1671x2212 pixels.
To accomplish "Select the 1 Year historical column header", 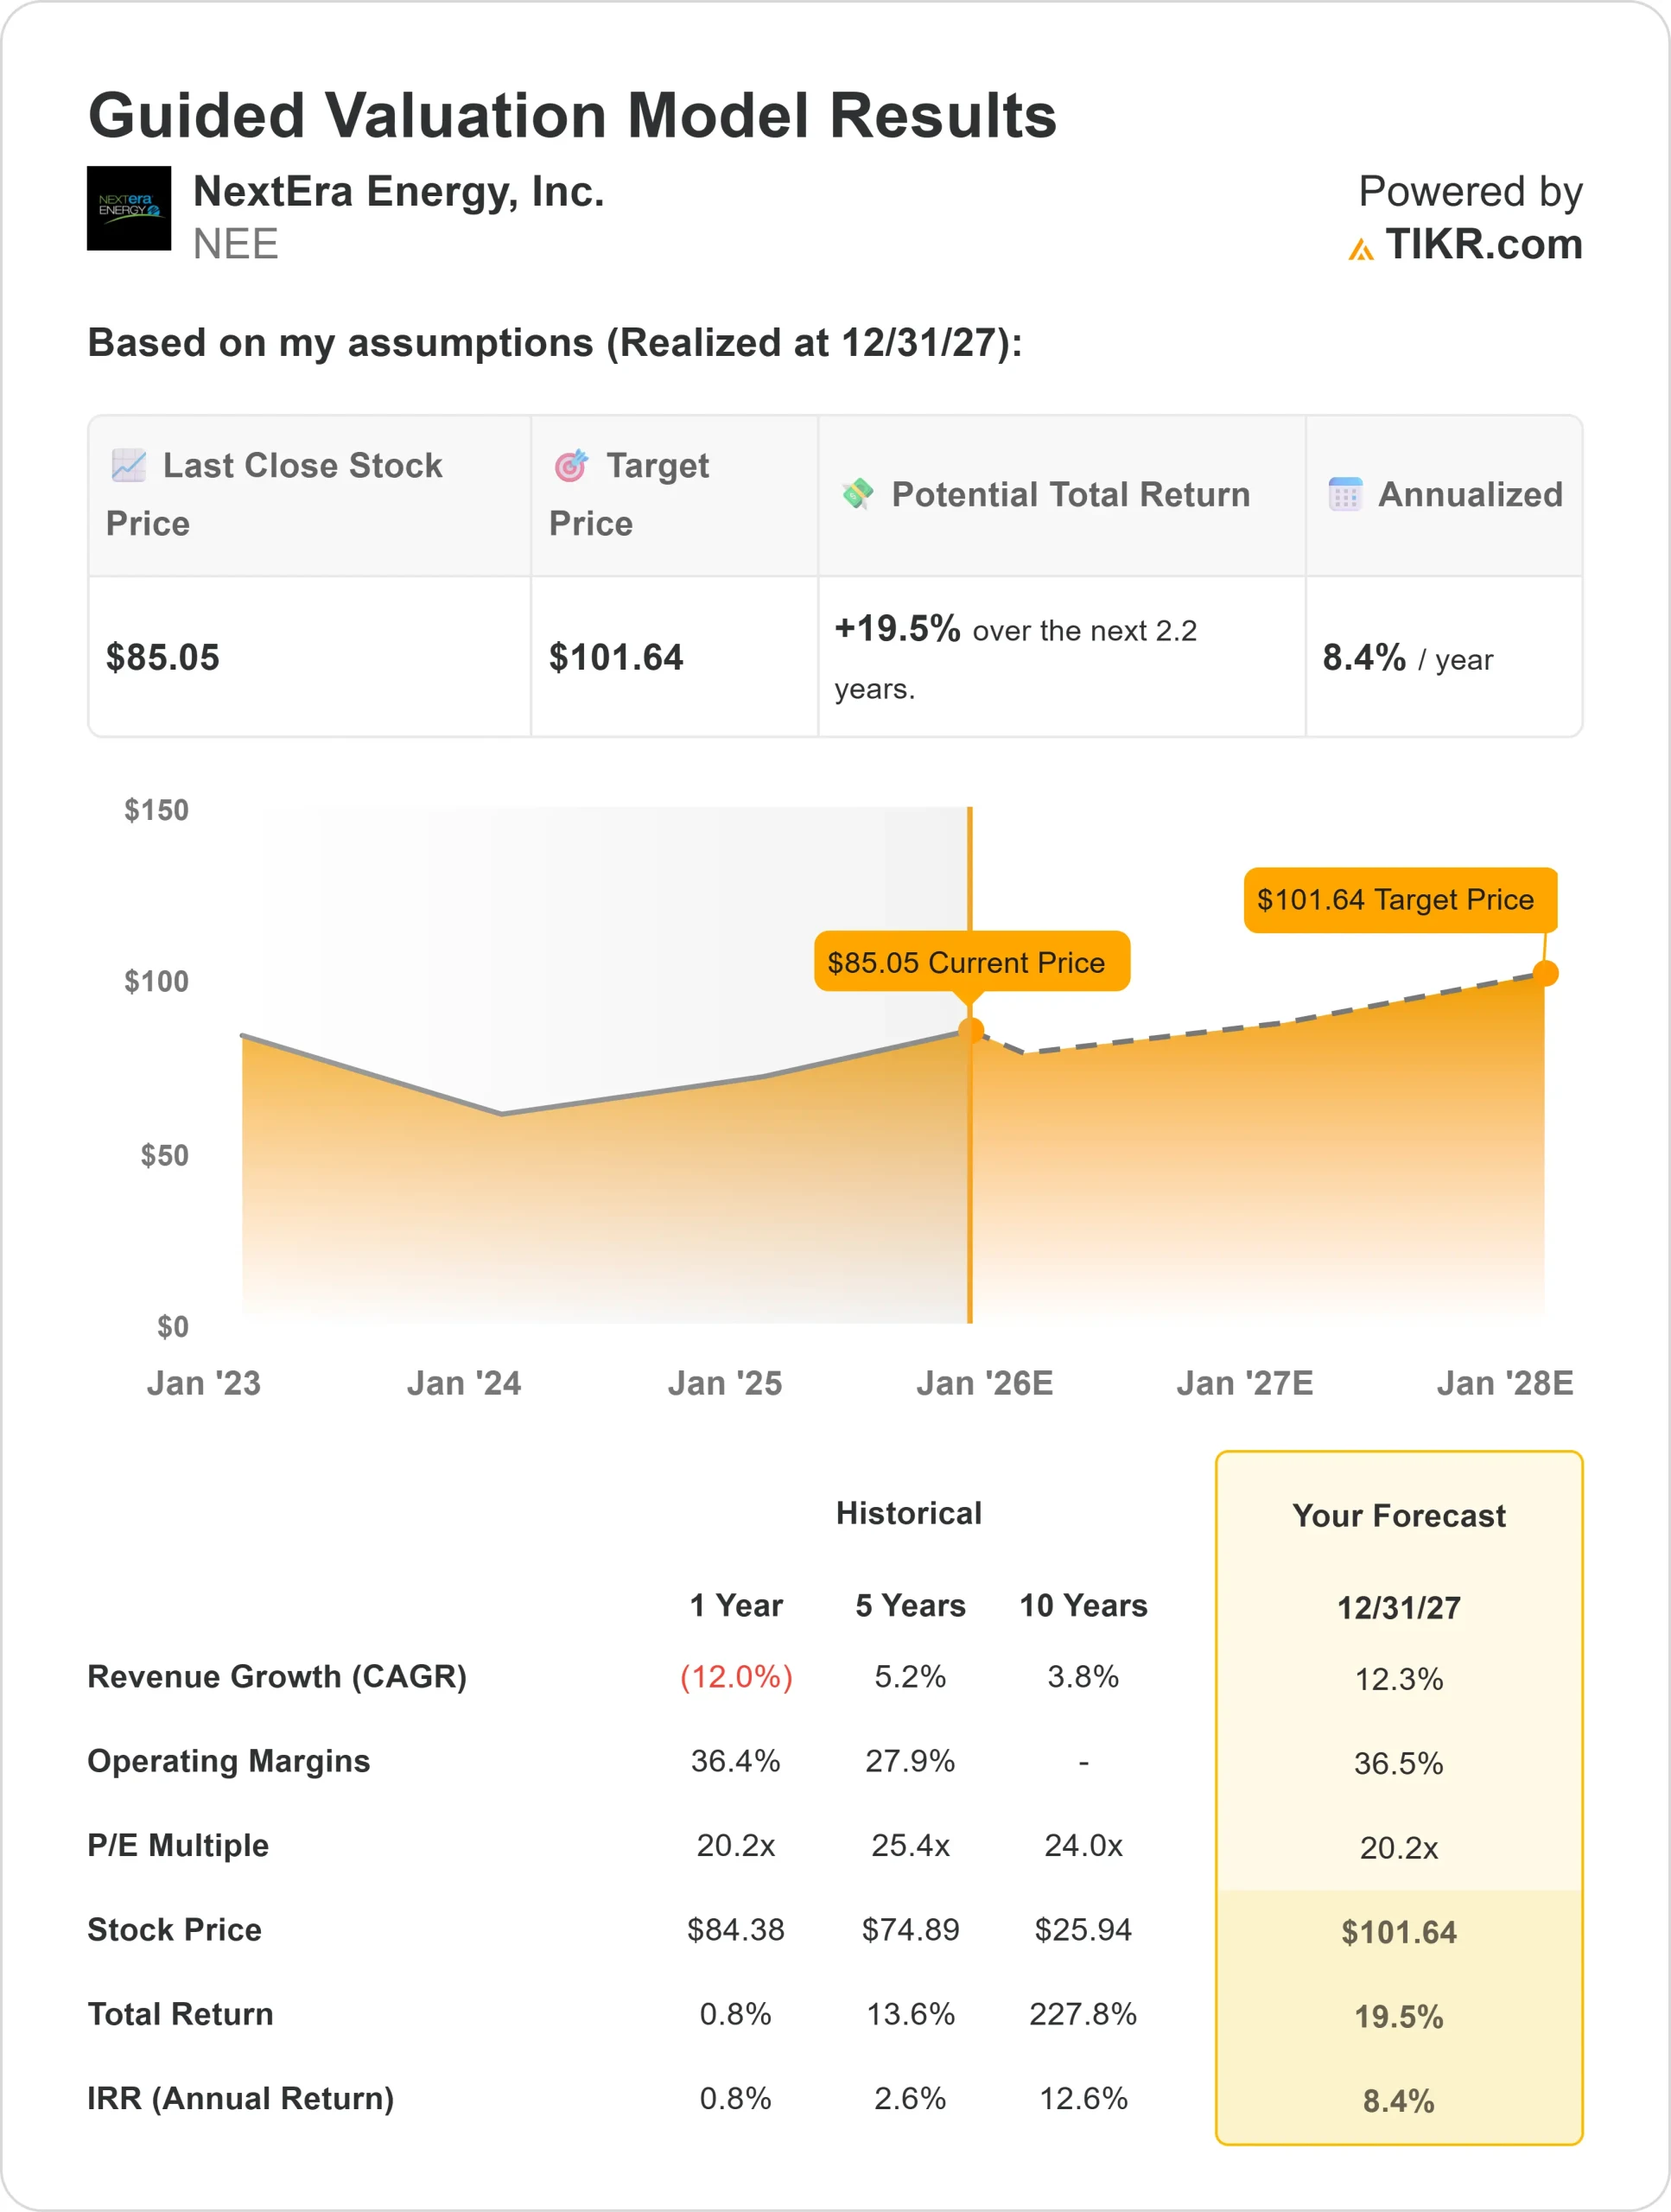I will (x=736, y=1605).
